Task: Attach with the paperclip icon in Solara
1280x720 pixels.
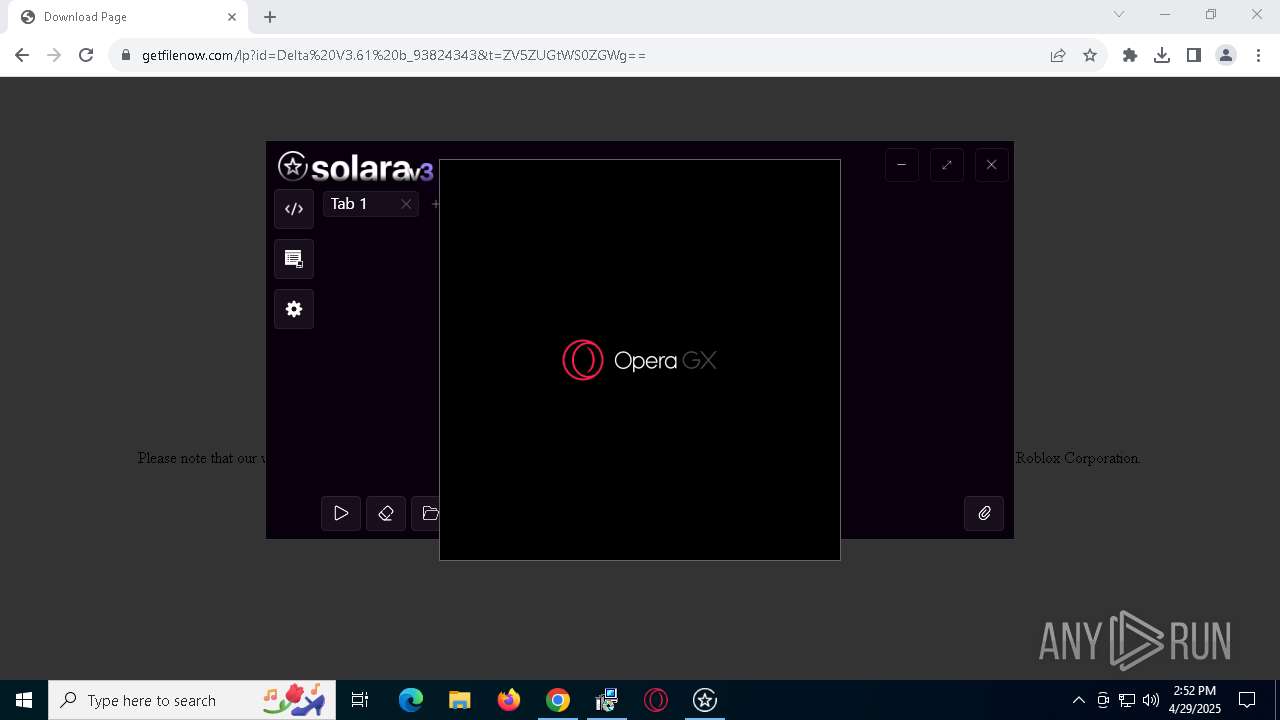Action: pyautogui.click(x=984, y=513)
